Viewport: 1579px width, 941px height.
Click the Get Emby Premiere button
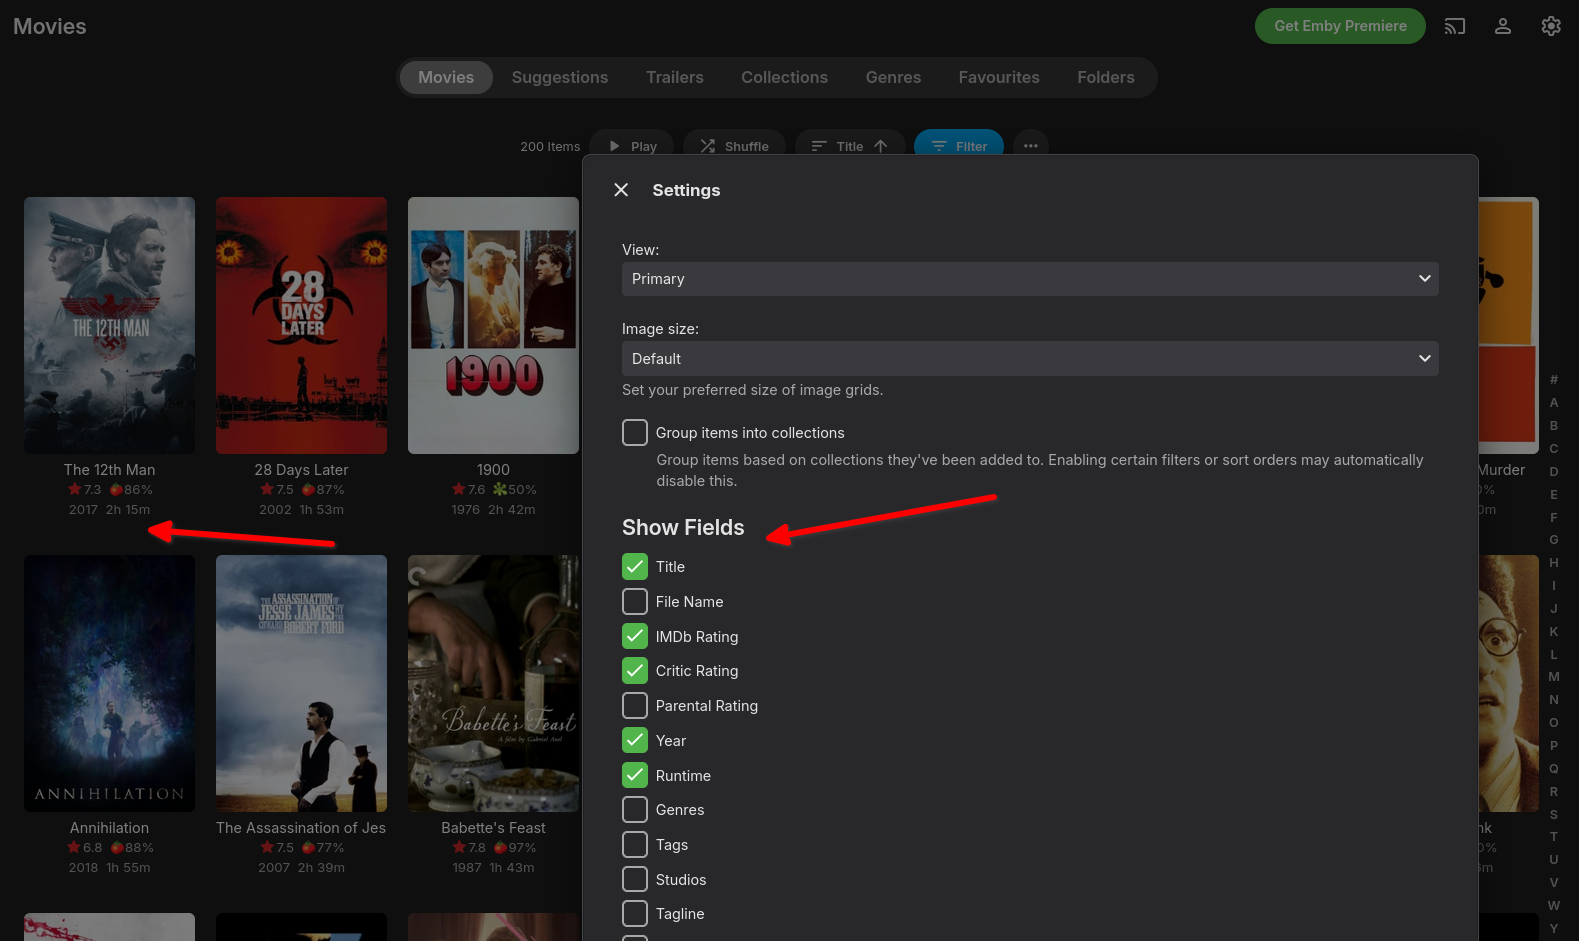[1340, 26]
